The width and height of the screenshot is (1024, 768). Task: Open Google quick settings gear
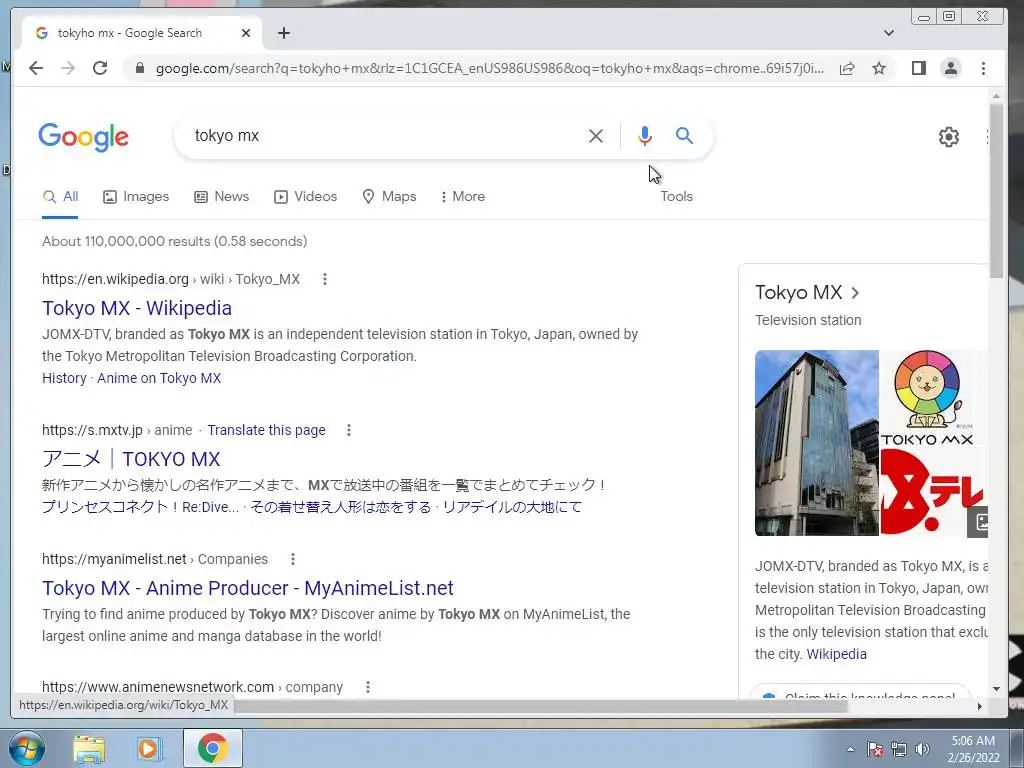click(x=948, y=136)
